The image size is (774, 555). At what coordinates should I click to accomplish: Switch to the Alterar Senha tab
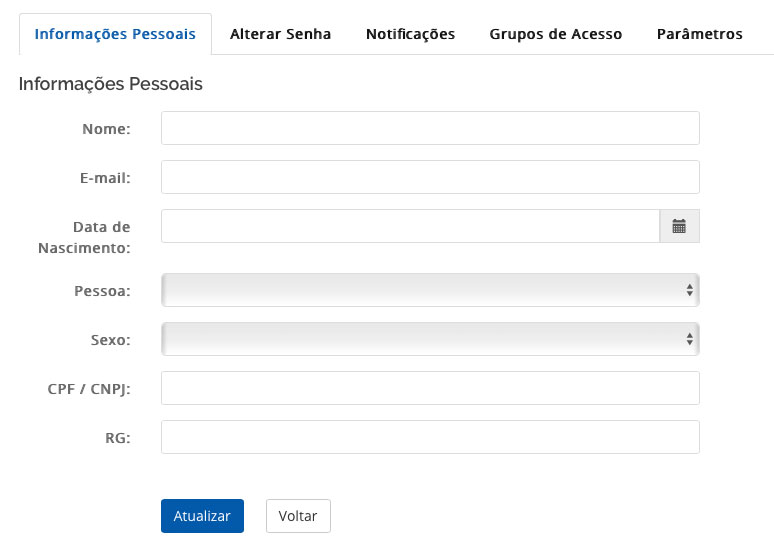tap(280, 34)
